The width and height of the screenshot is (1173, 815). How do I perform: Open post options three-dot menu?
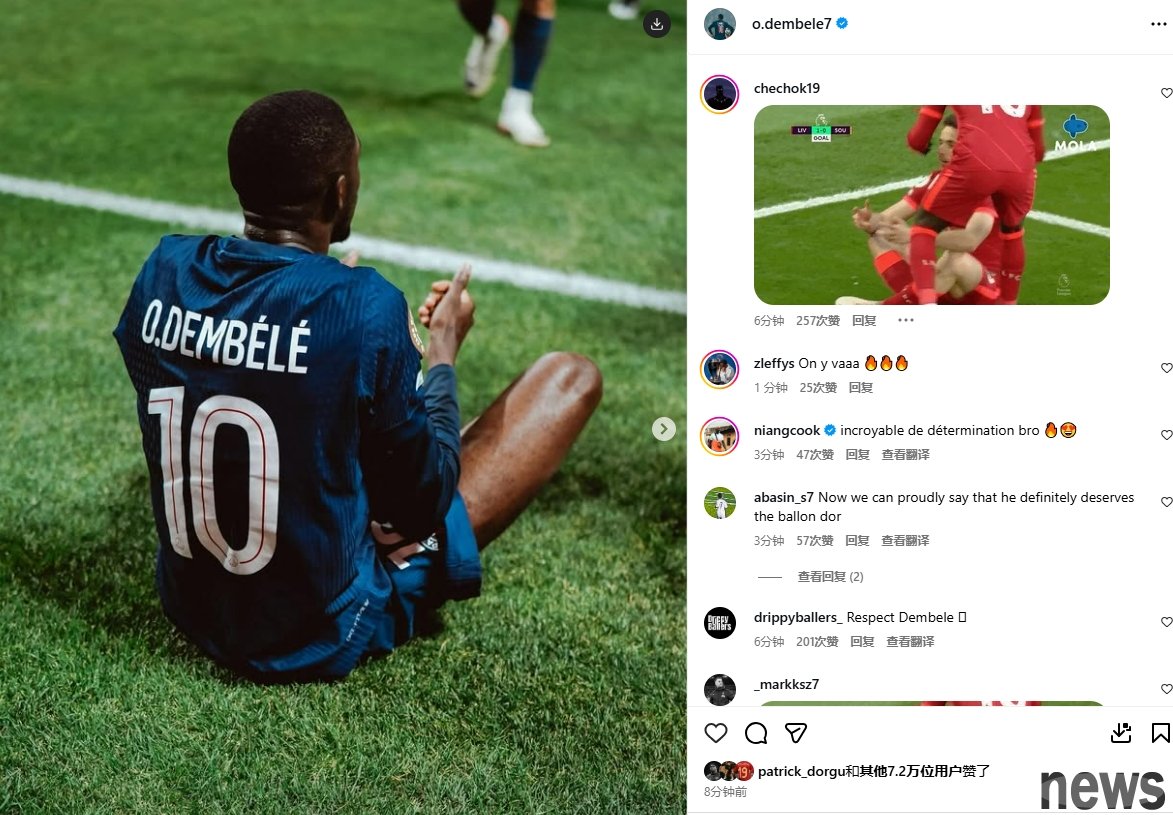tap(1158, 24)
